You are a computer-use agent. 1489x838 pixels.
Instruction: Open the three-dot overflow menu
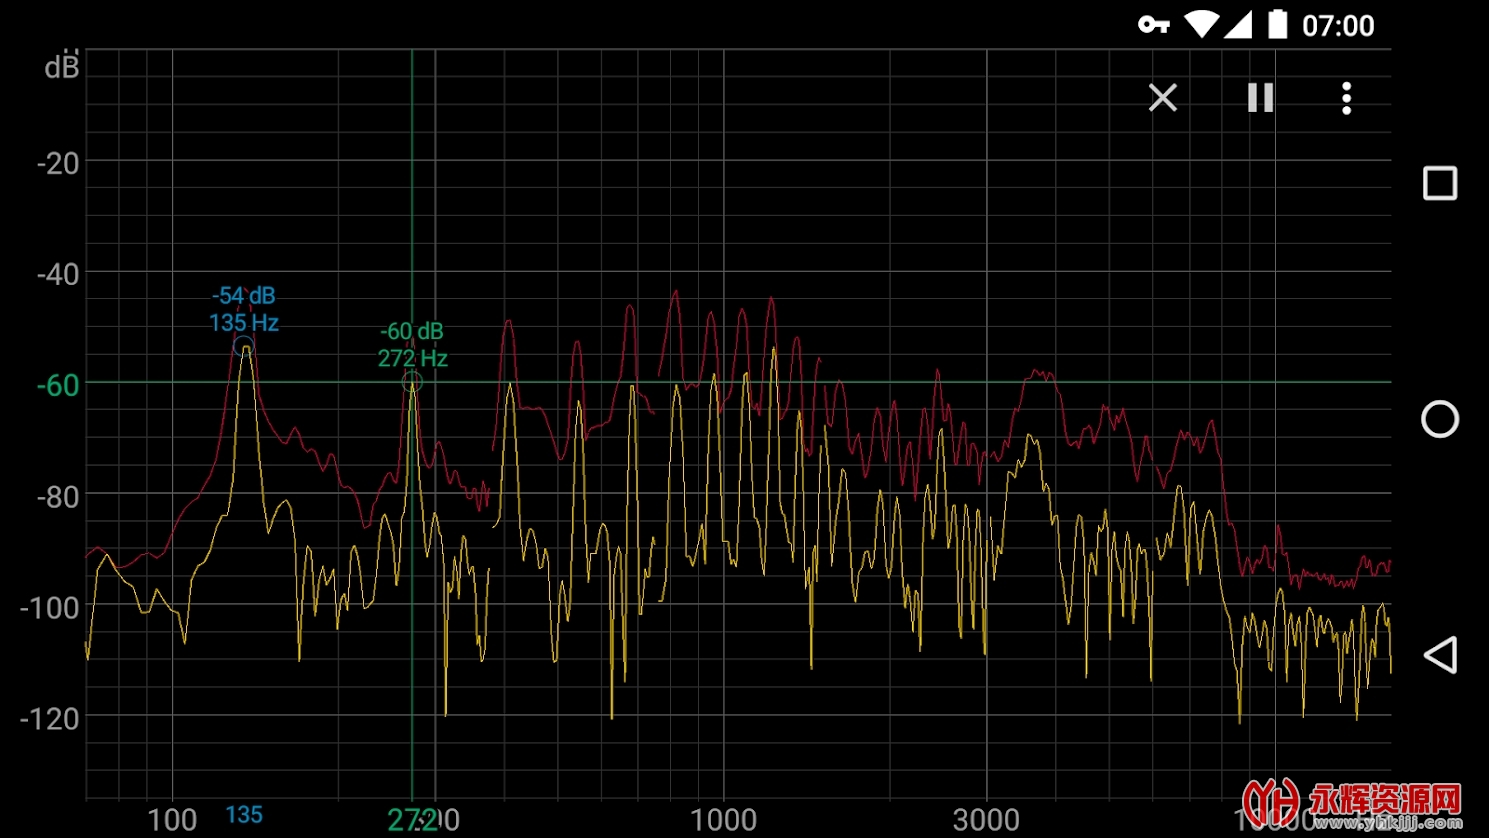[1346, 98]
